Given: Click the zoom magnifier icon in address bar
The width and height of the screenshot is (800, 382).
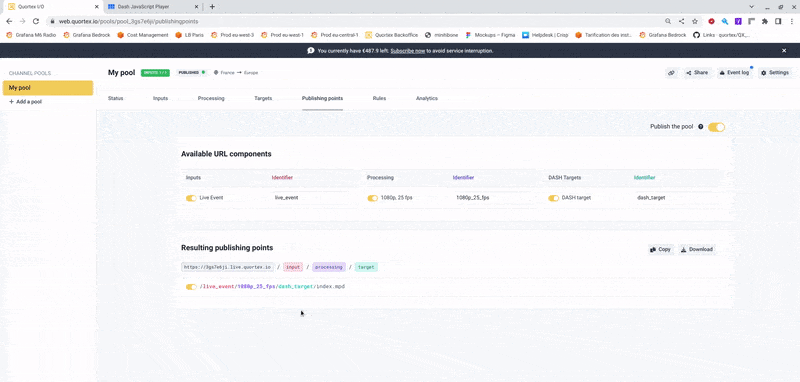Looking at the screenshot, I should click(668, 21).
